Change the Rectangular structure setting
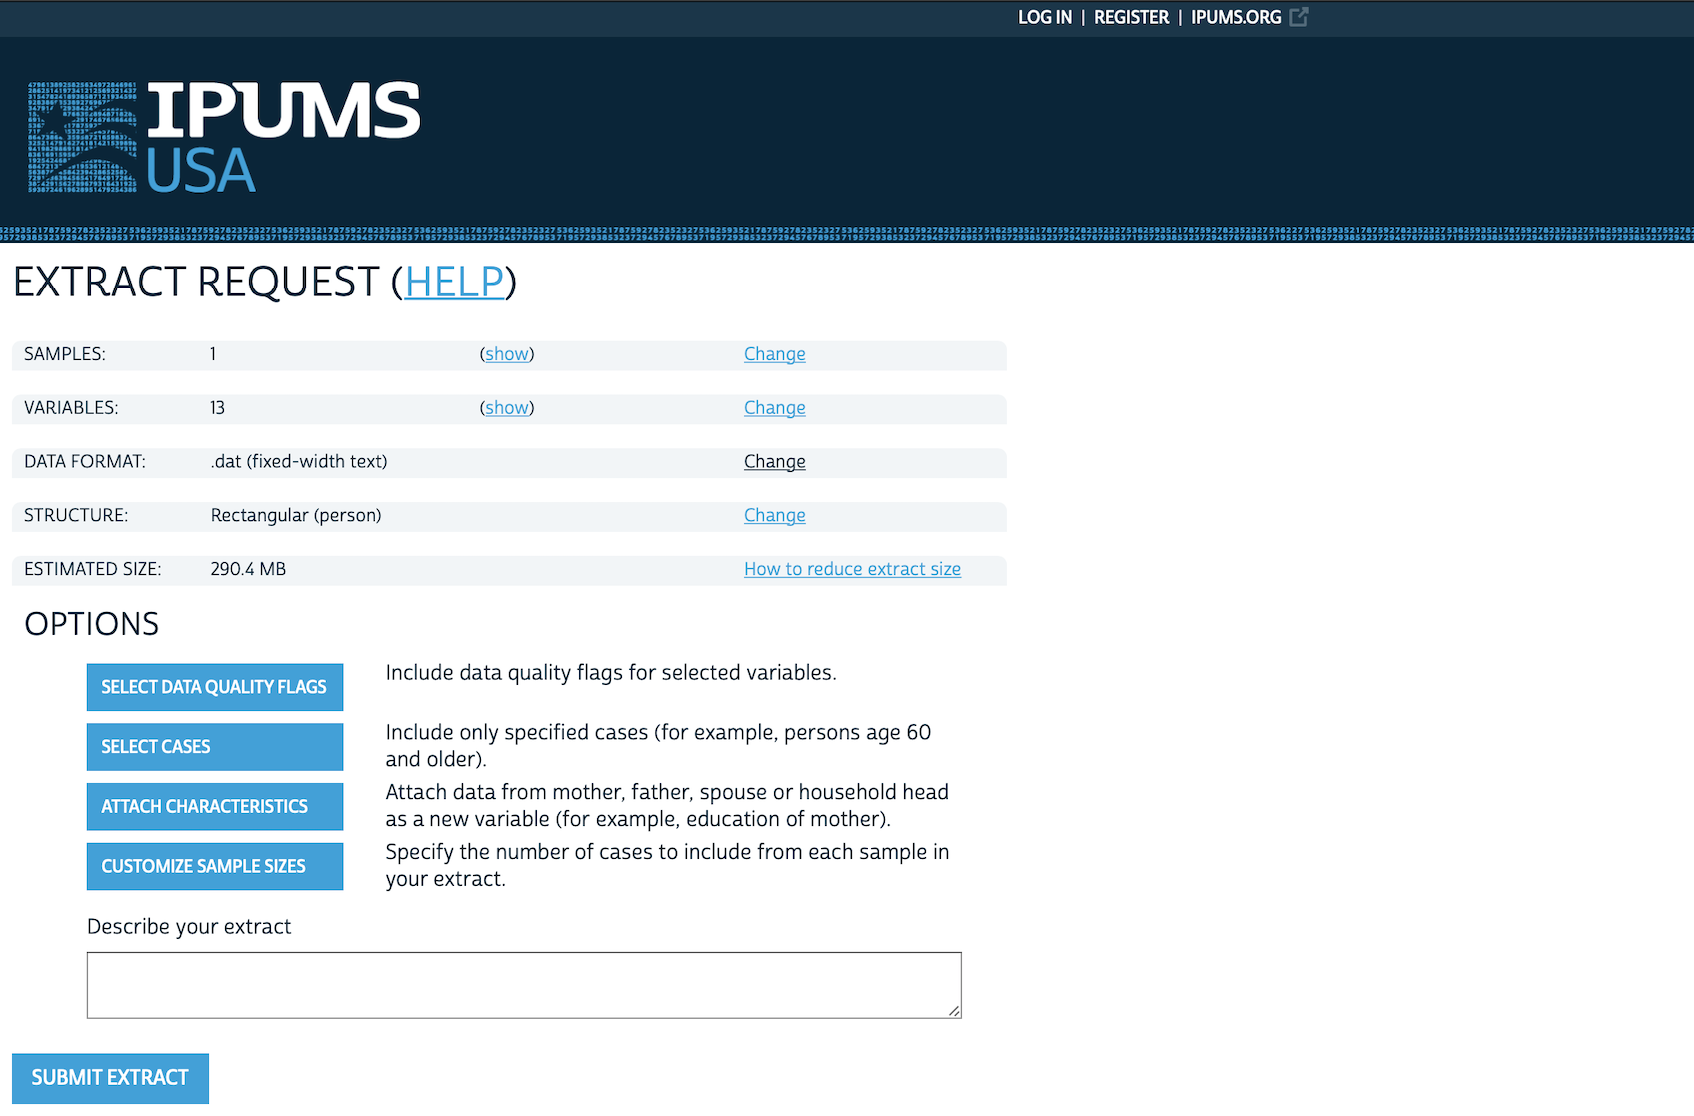The width and height of the screenshot is (1694, 1116). [x=774, y=516]
